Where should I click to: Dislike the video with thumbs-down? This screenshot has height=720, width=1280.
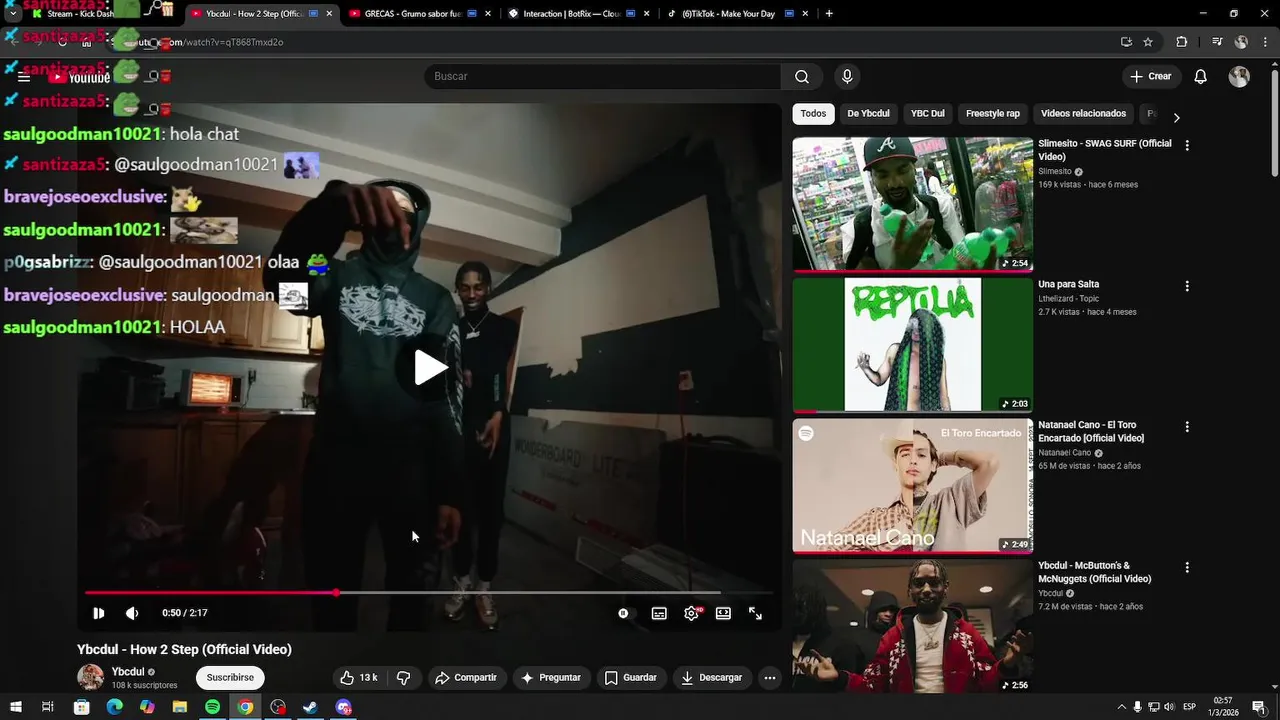click(404, 677)
